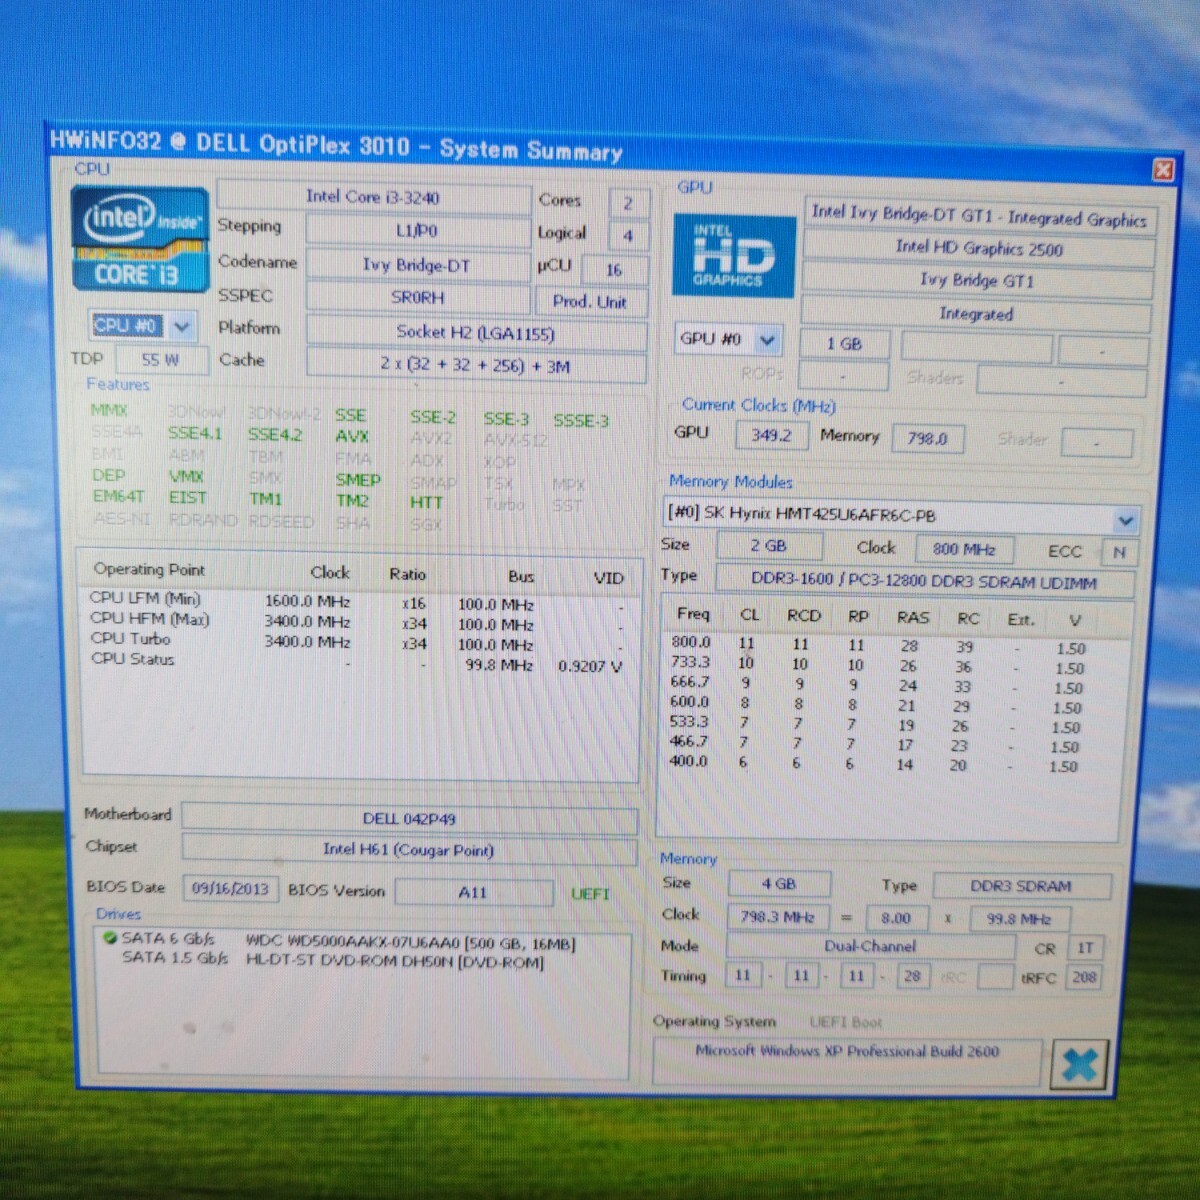Click the Logical processors value 4

click(628, 236)
